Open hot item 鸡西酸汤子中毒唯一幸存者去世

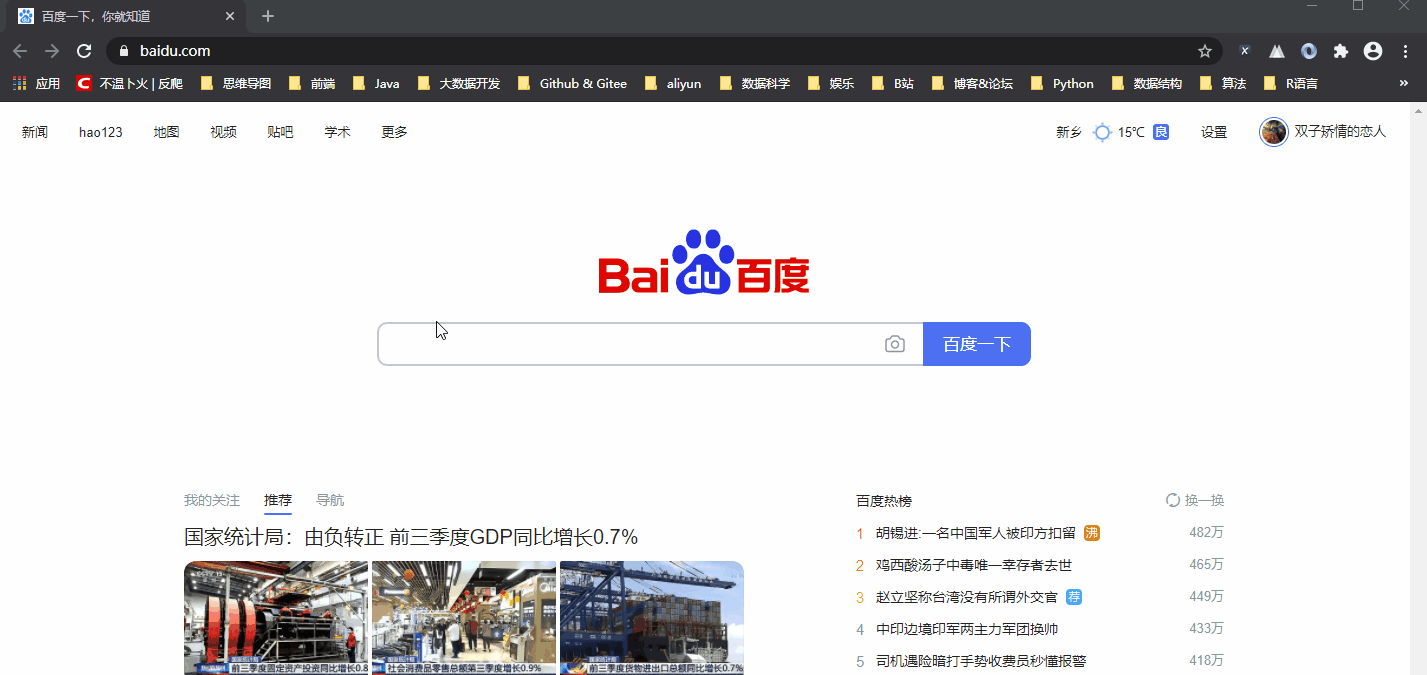pyautogui.click(x=974, y=565)
